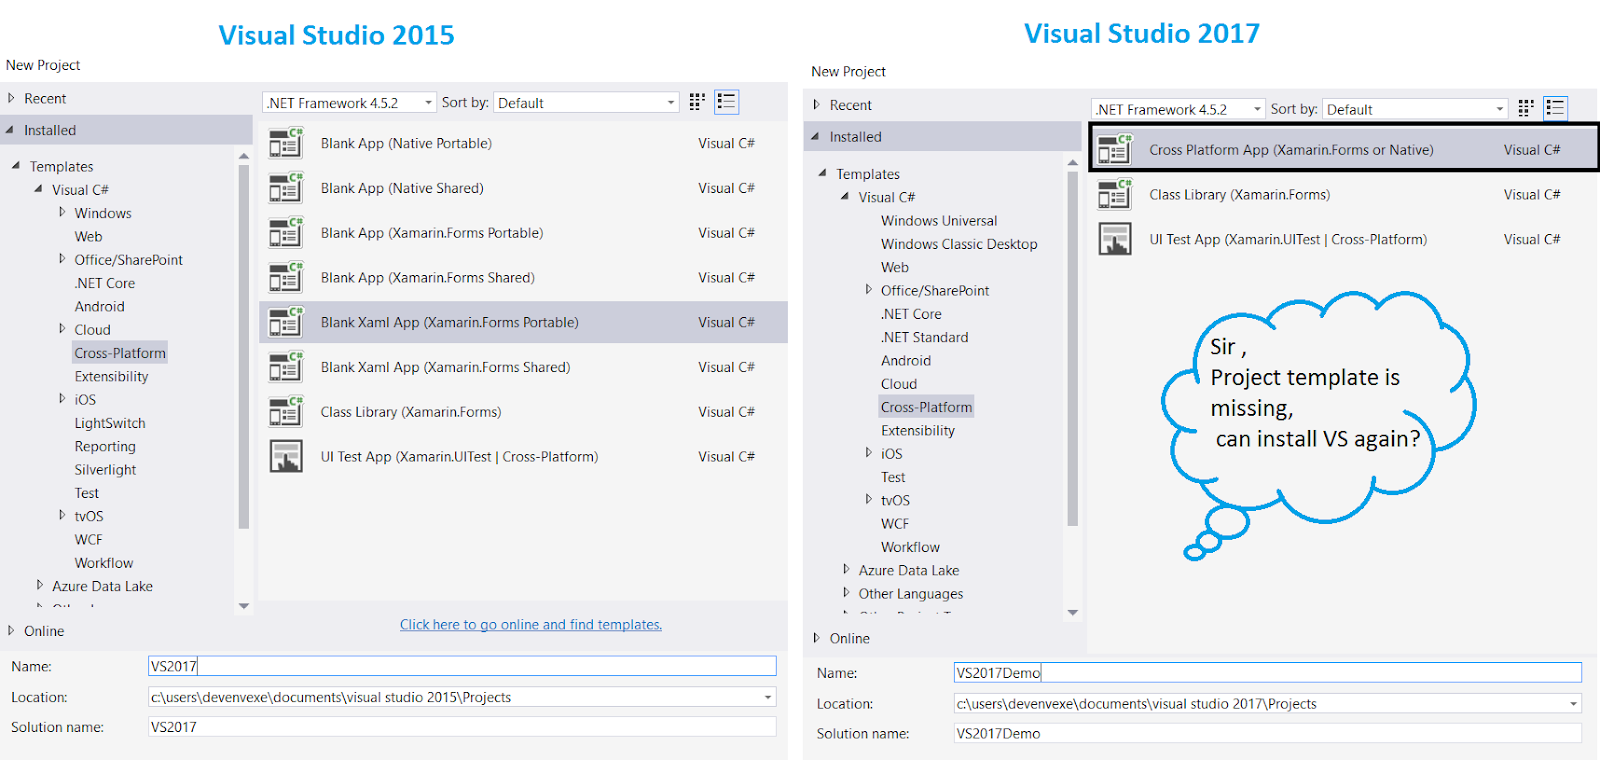The image size is (1600, 760).
Task: Expand Other Languages node in VS 2017
Action: pos(846,593)
